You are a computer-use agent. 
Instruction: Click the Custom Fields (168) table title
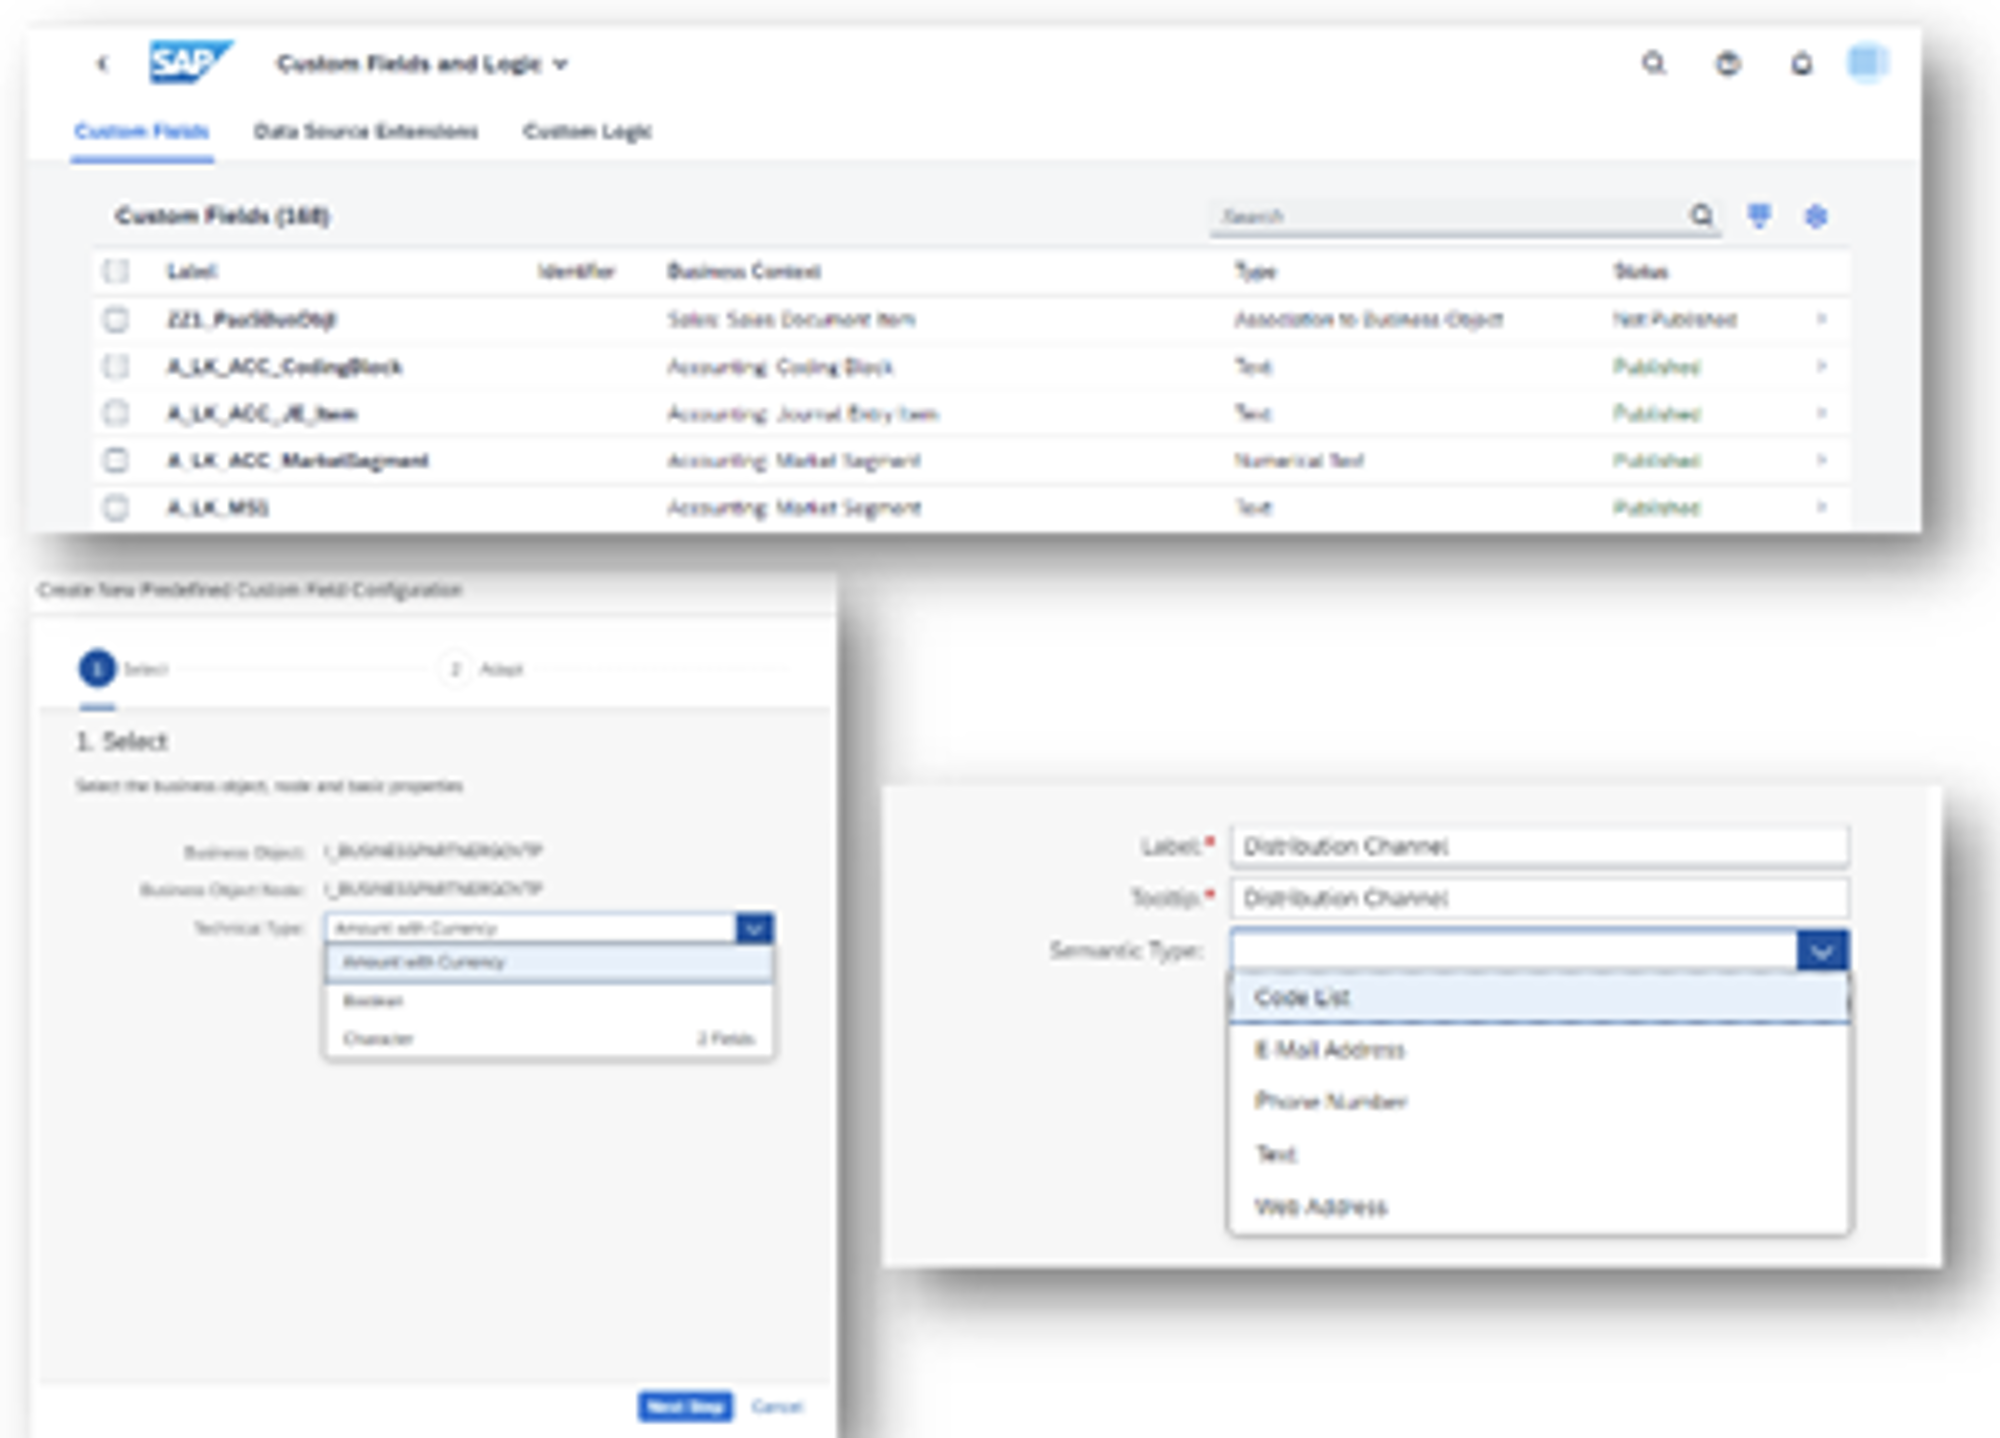[x=222, y=215]
